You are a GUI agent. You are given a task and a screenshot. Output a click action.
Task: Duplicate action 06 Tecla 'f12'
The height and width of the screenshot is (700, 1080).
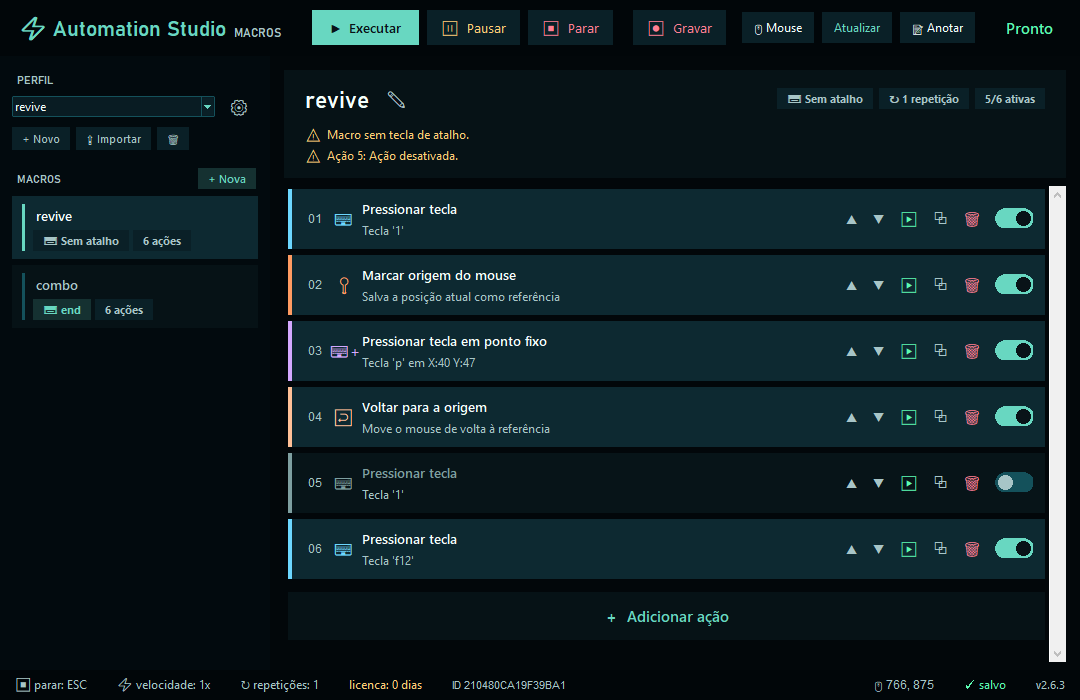[940, 549]
